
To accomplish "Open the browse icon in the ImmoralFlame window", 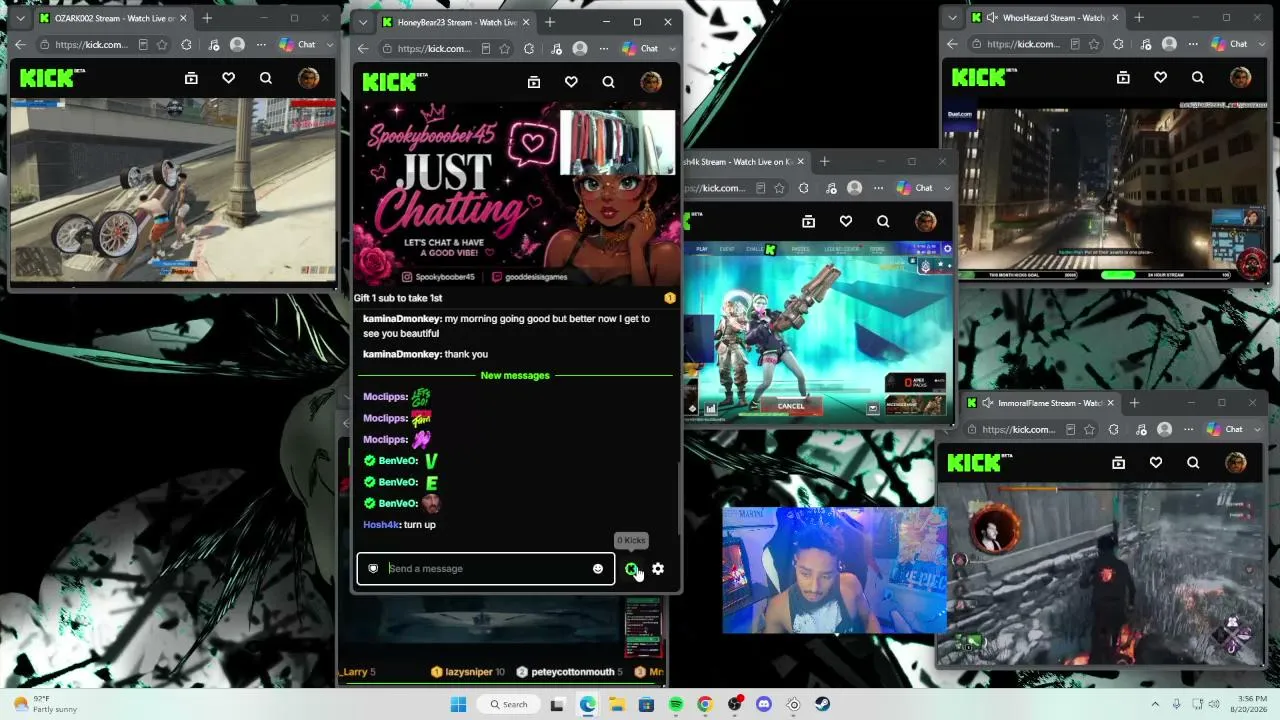I will pos(1119,462).
